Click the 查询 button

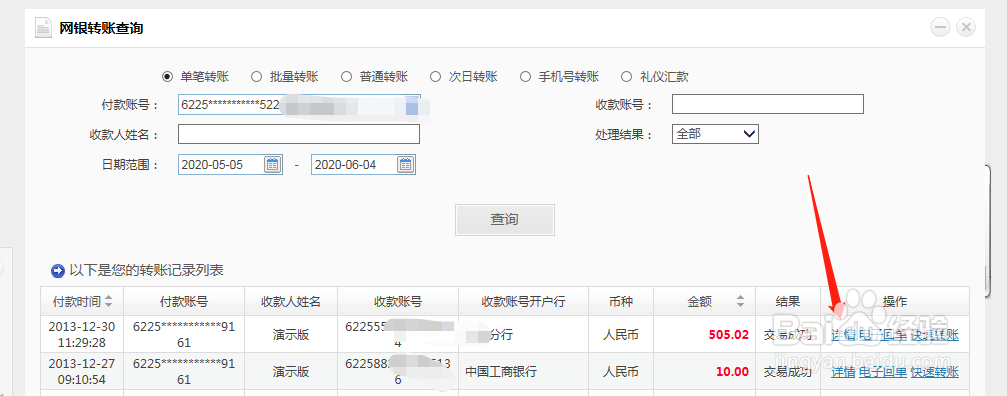click(x=505, y=220)
